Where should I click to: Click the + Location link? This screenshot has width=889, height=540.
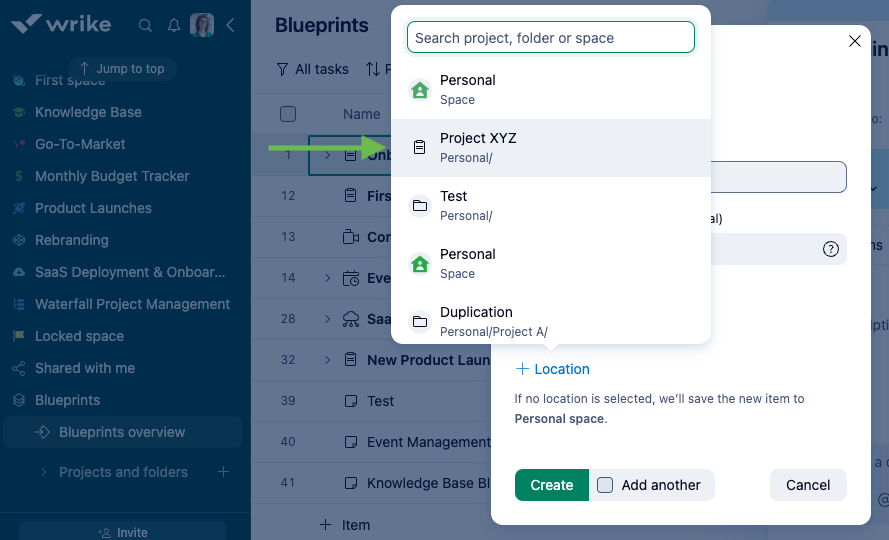click(x=553, y=369)
